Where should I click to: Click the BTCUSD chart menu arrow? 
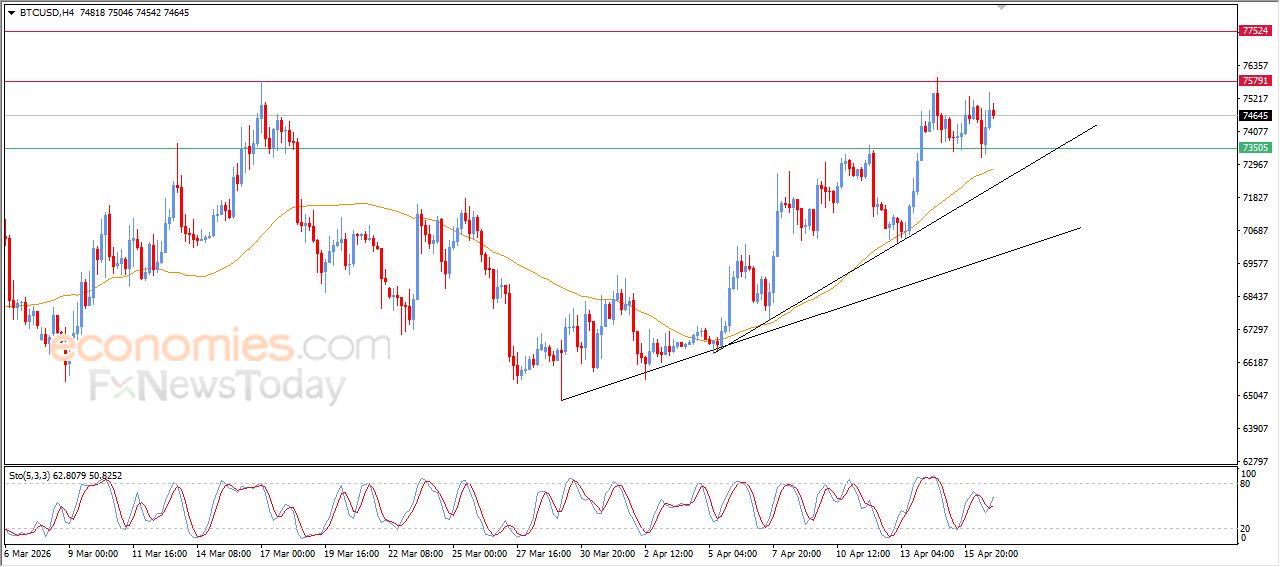click(x=11, y=13)
